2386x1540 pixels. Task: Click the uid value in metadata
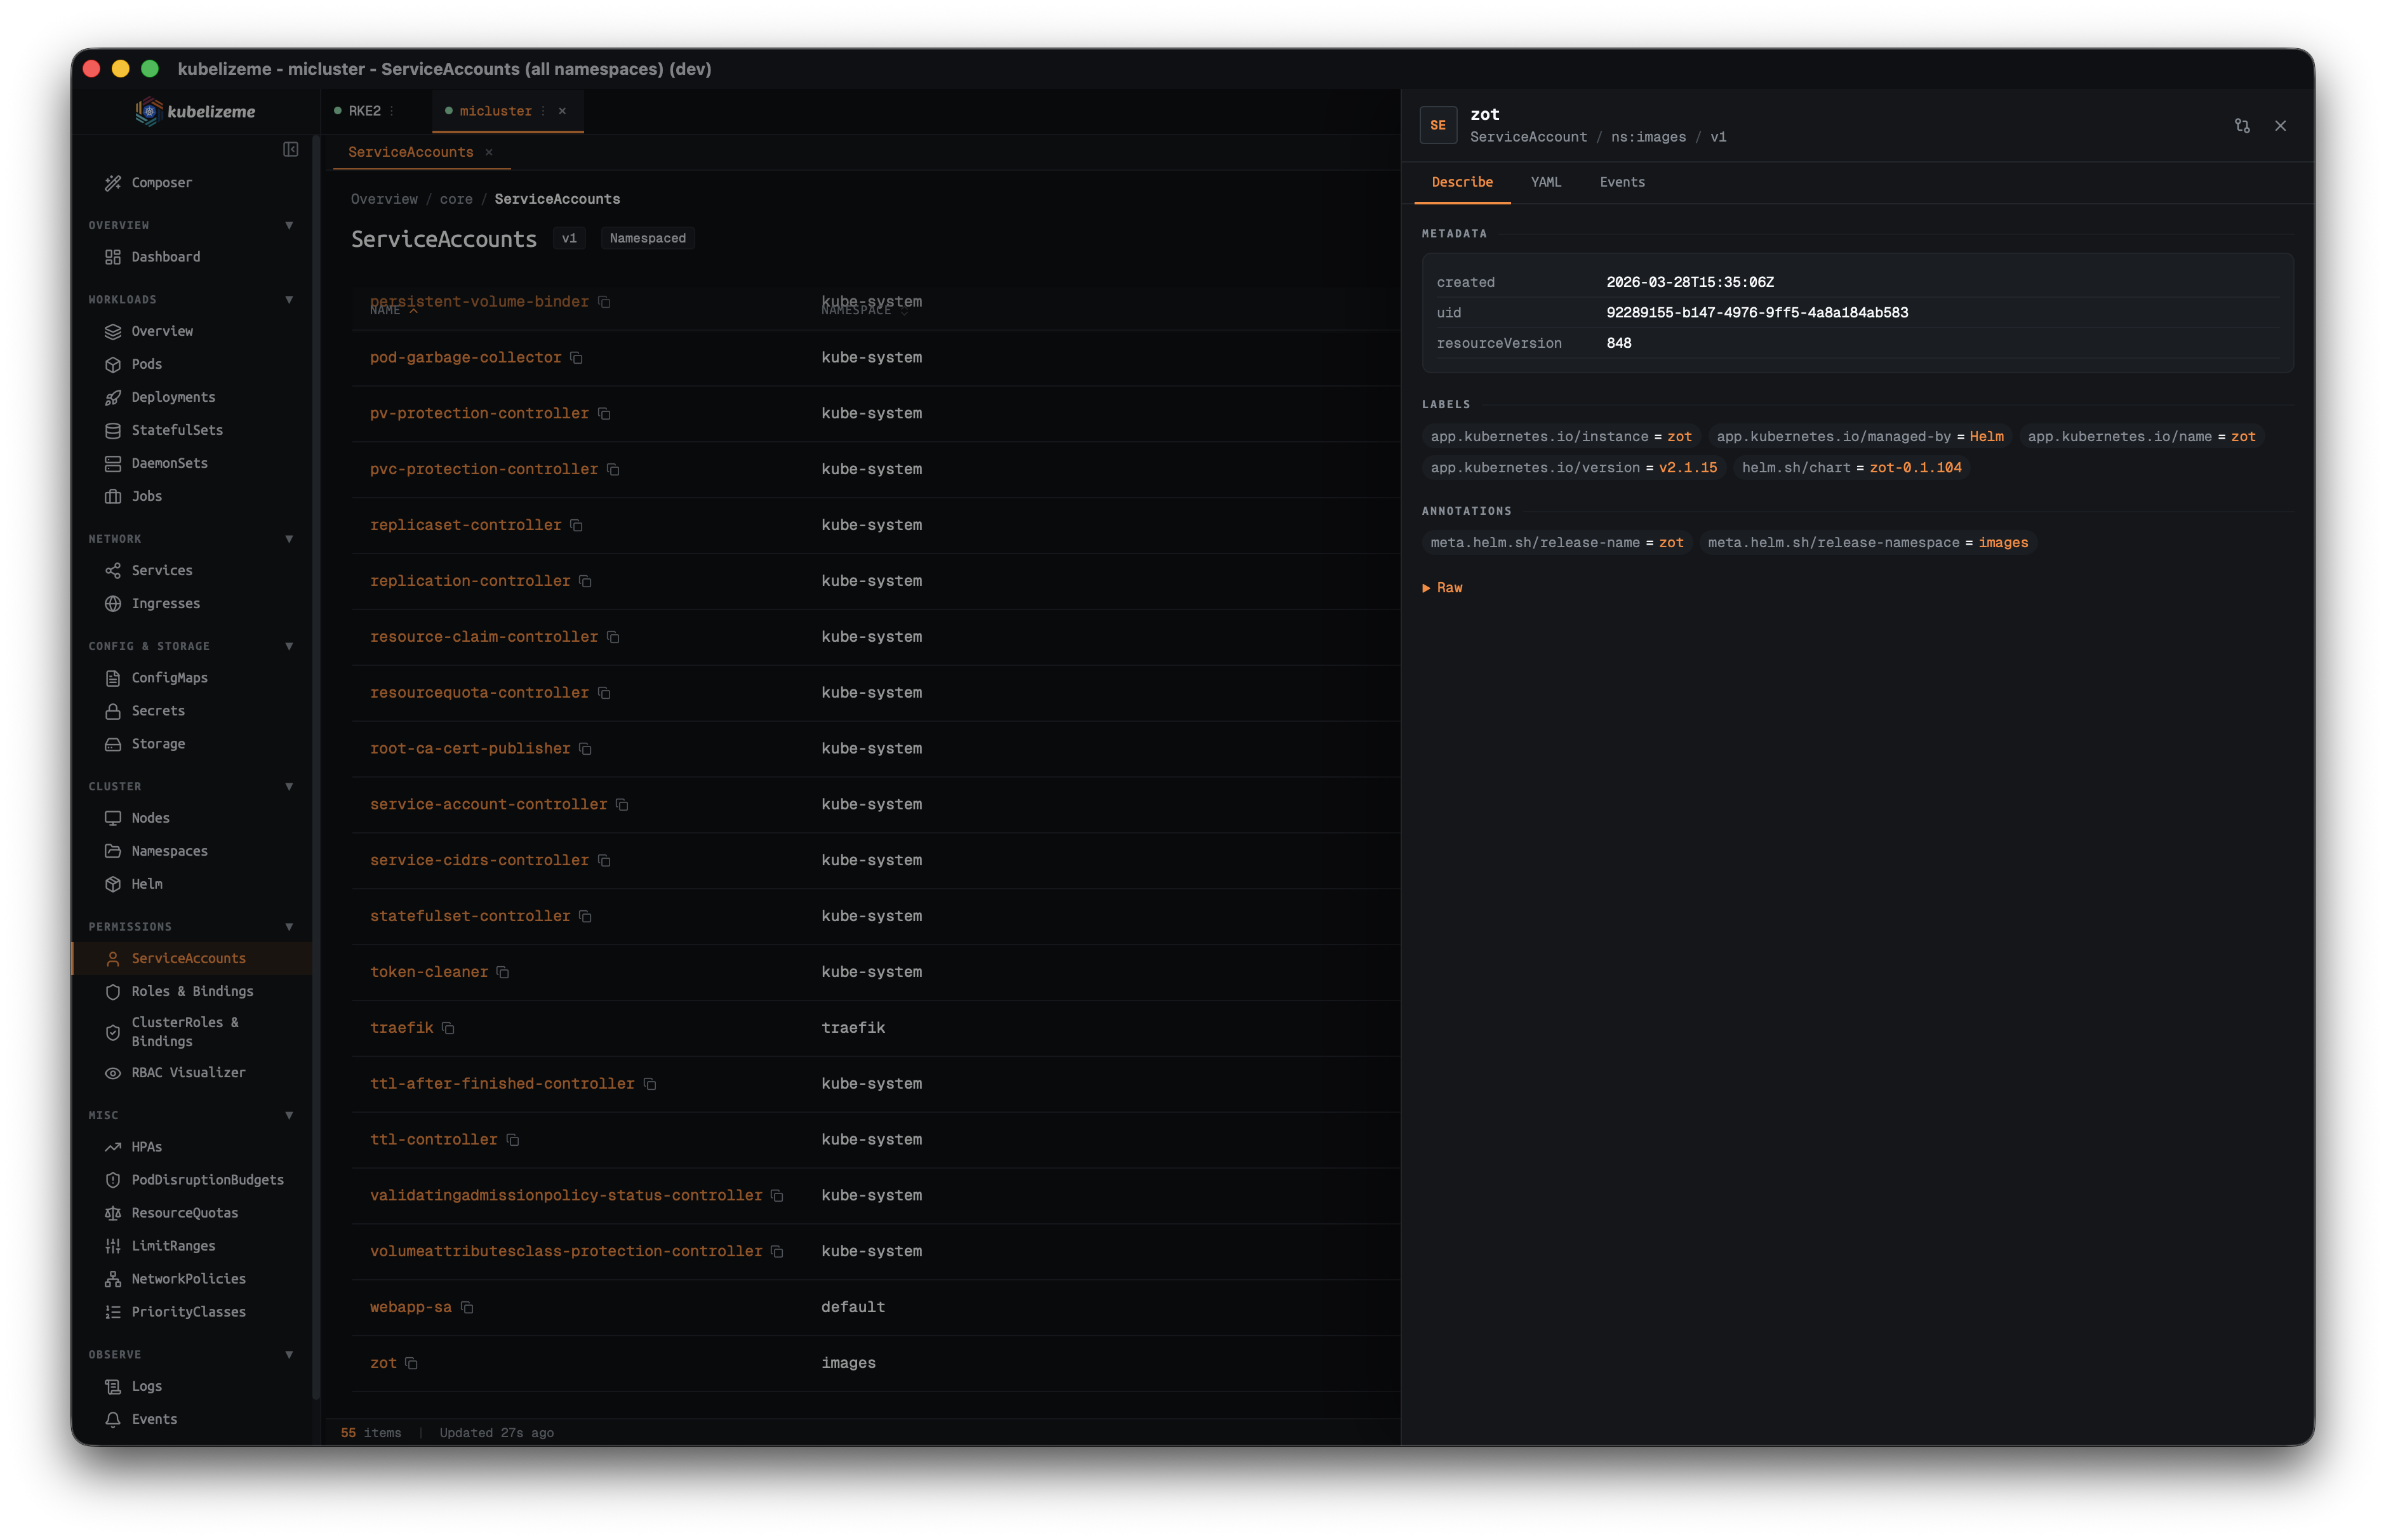pyautogui.click(x=1757, y=313)
